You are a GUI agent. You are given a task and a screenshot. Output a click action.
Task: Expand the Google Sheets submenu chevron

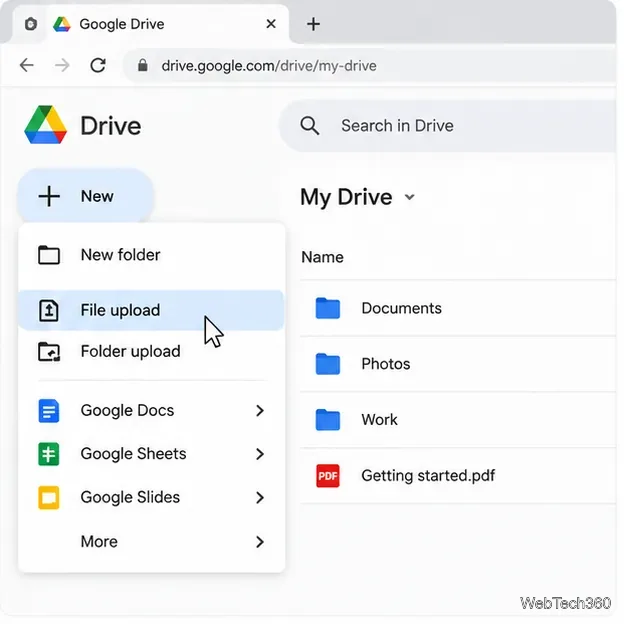tap(260, 454)
